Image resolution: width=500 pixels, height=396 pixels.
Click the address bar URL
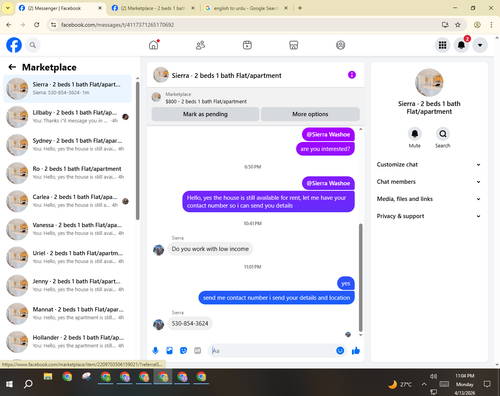118,25
